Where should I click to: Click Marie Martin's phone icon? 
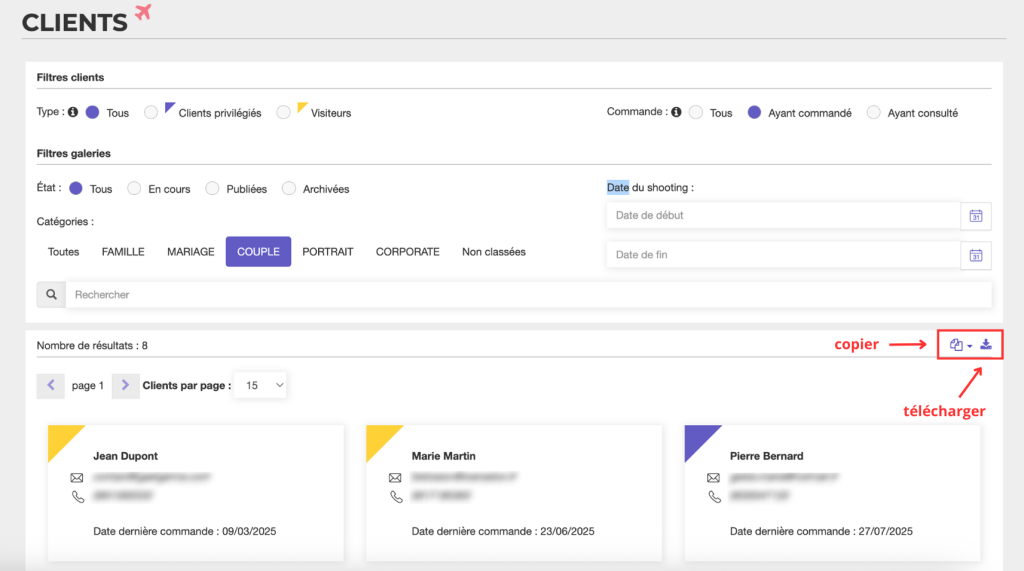tap(396, 497)
